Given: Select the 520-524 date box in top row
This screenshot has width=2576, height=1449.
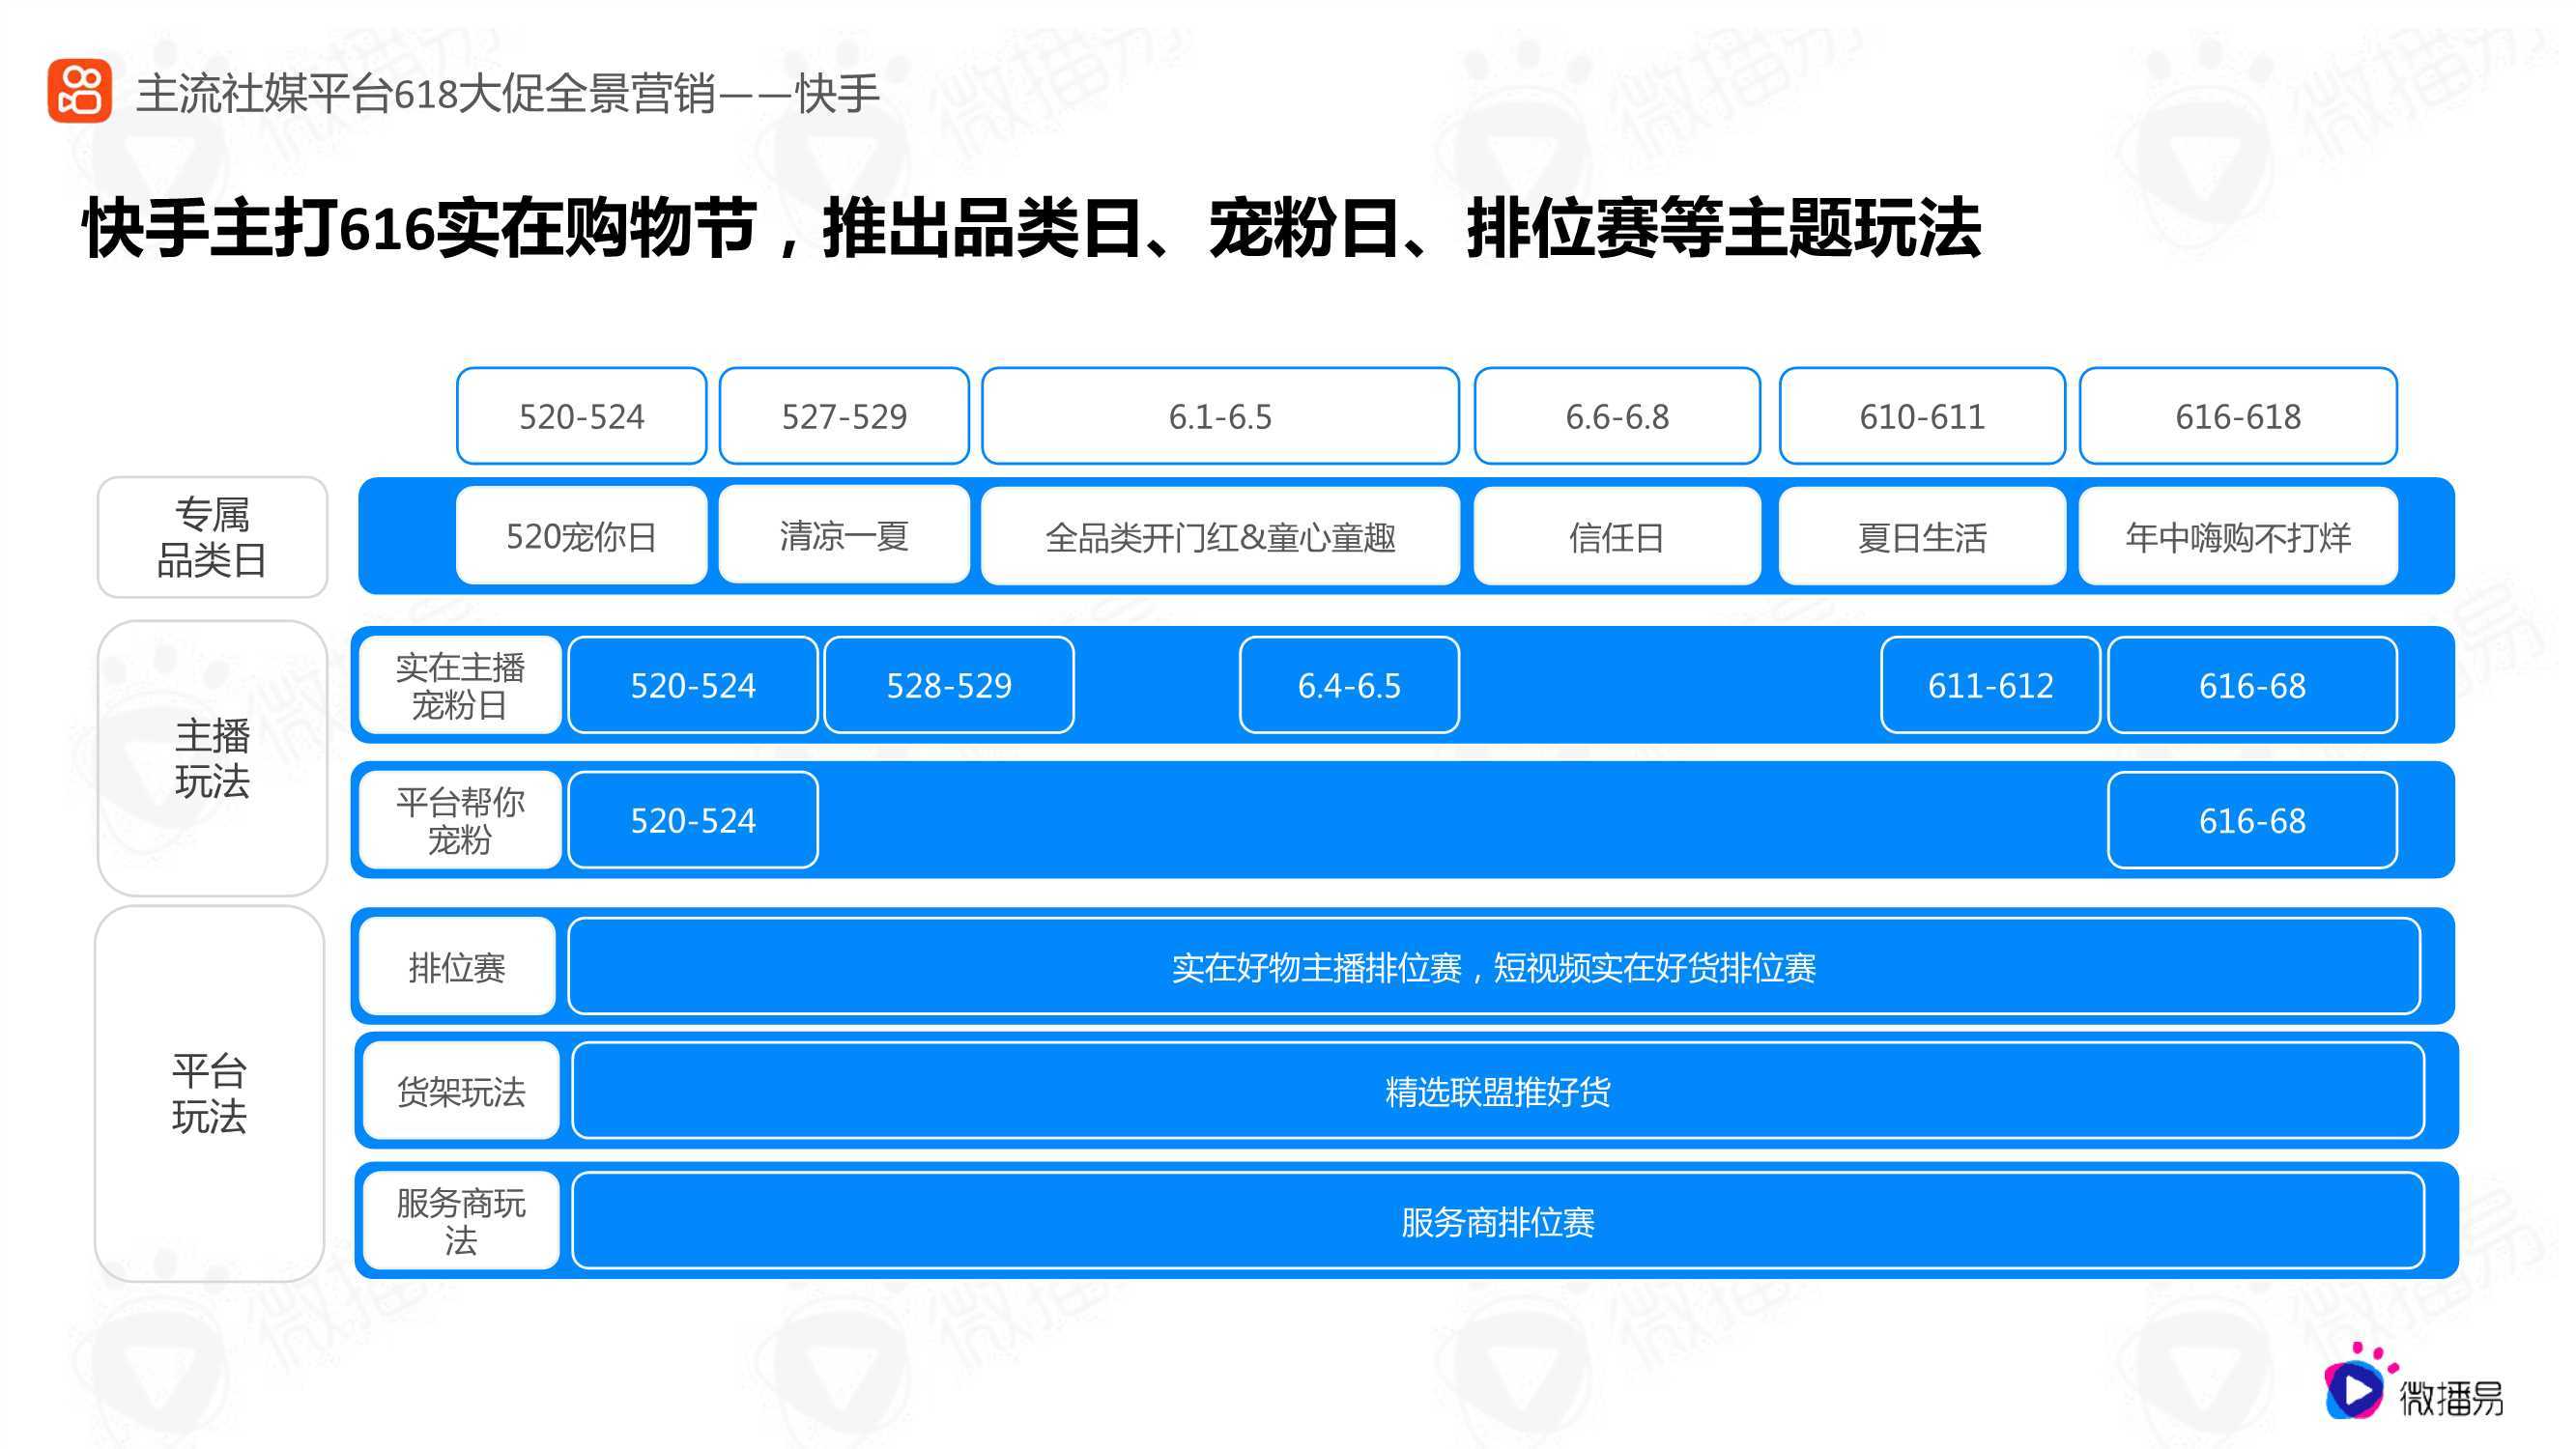Looking at the screenshot, I should coord(581,416).
